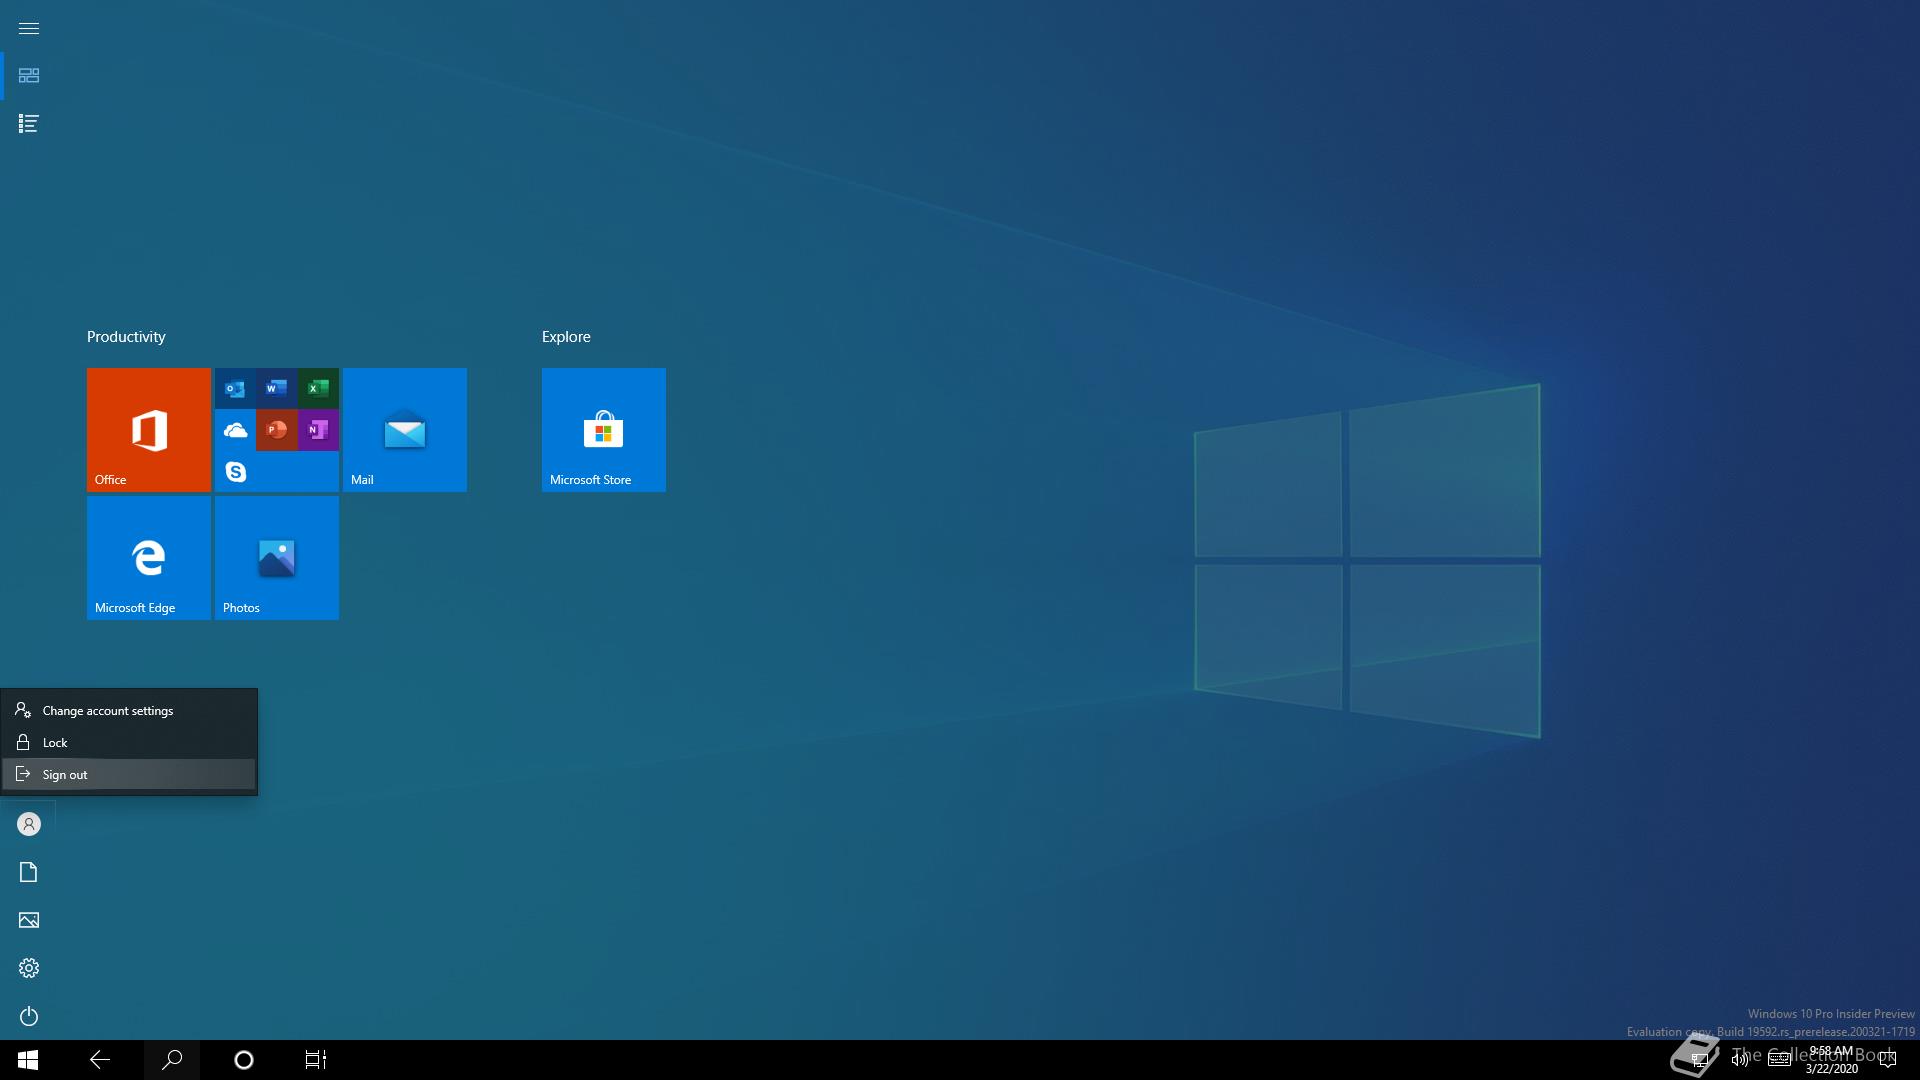Open the Power options icon
Screen dimensions: 1920x1080
tap(28, 1016)
